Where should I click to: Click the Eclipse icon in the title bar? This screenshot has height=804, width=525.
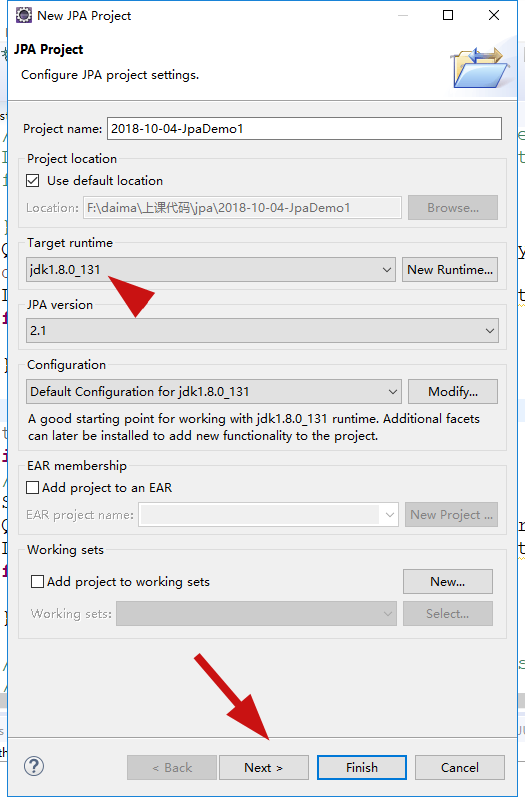[24, 15]
